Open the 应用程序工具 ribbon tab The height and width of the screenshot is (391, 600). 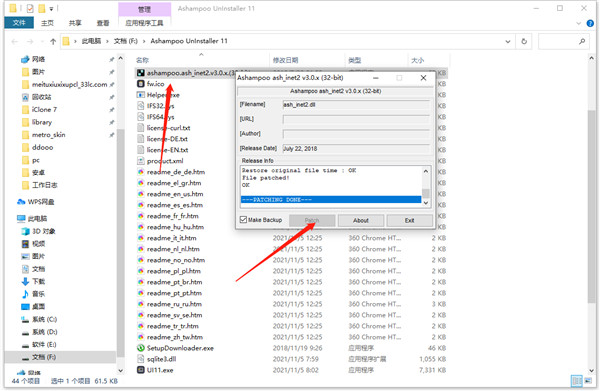coord(144,23)
